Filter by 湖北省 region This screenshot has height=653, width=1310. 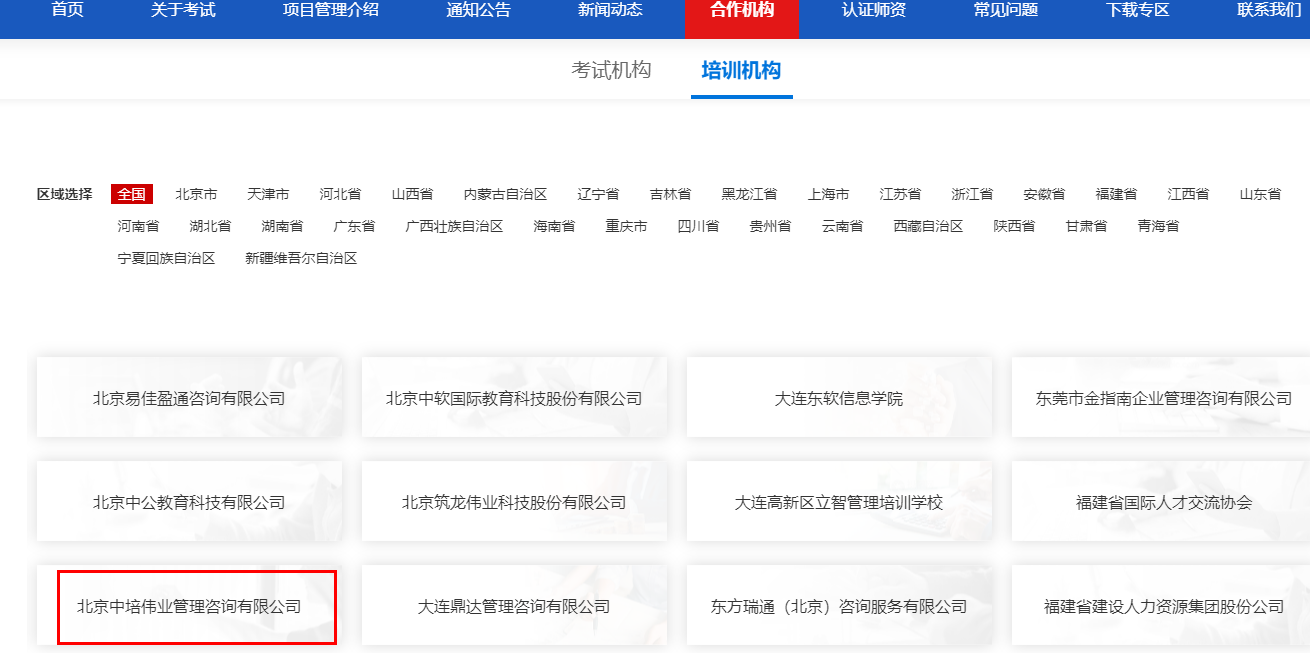coord(210,226)
